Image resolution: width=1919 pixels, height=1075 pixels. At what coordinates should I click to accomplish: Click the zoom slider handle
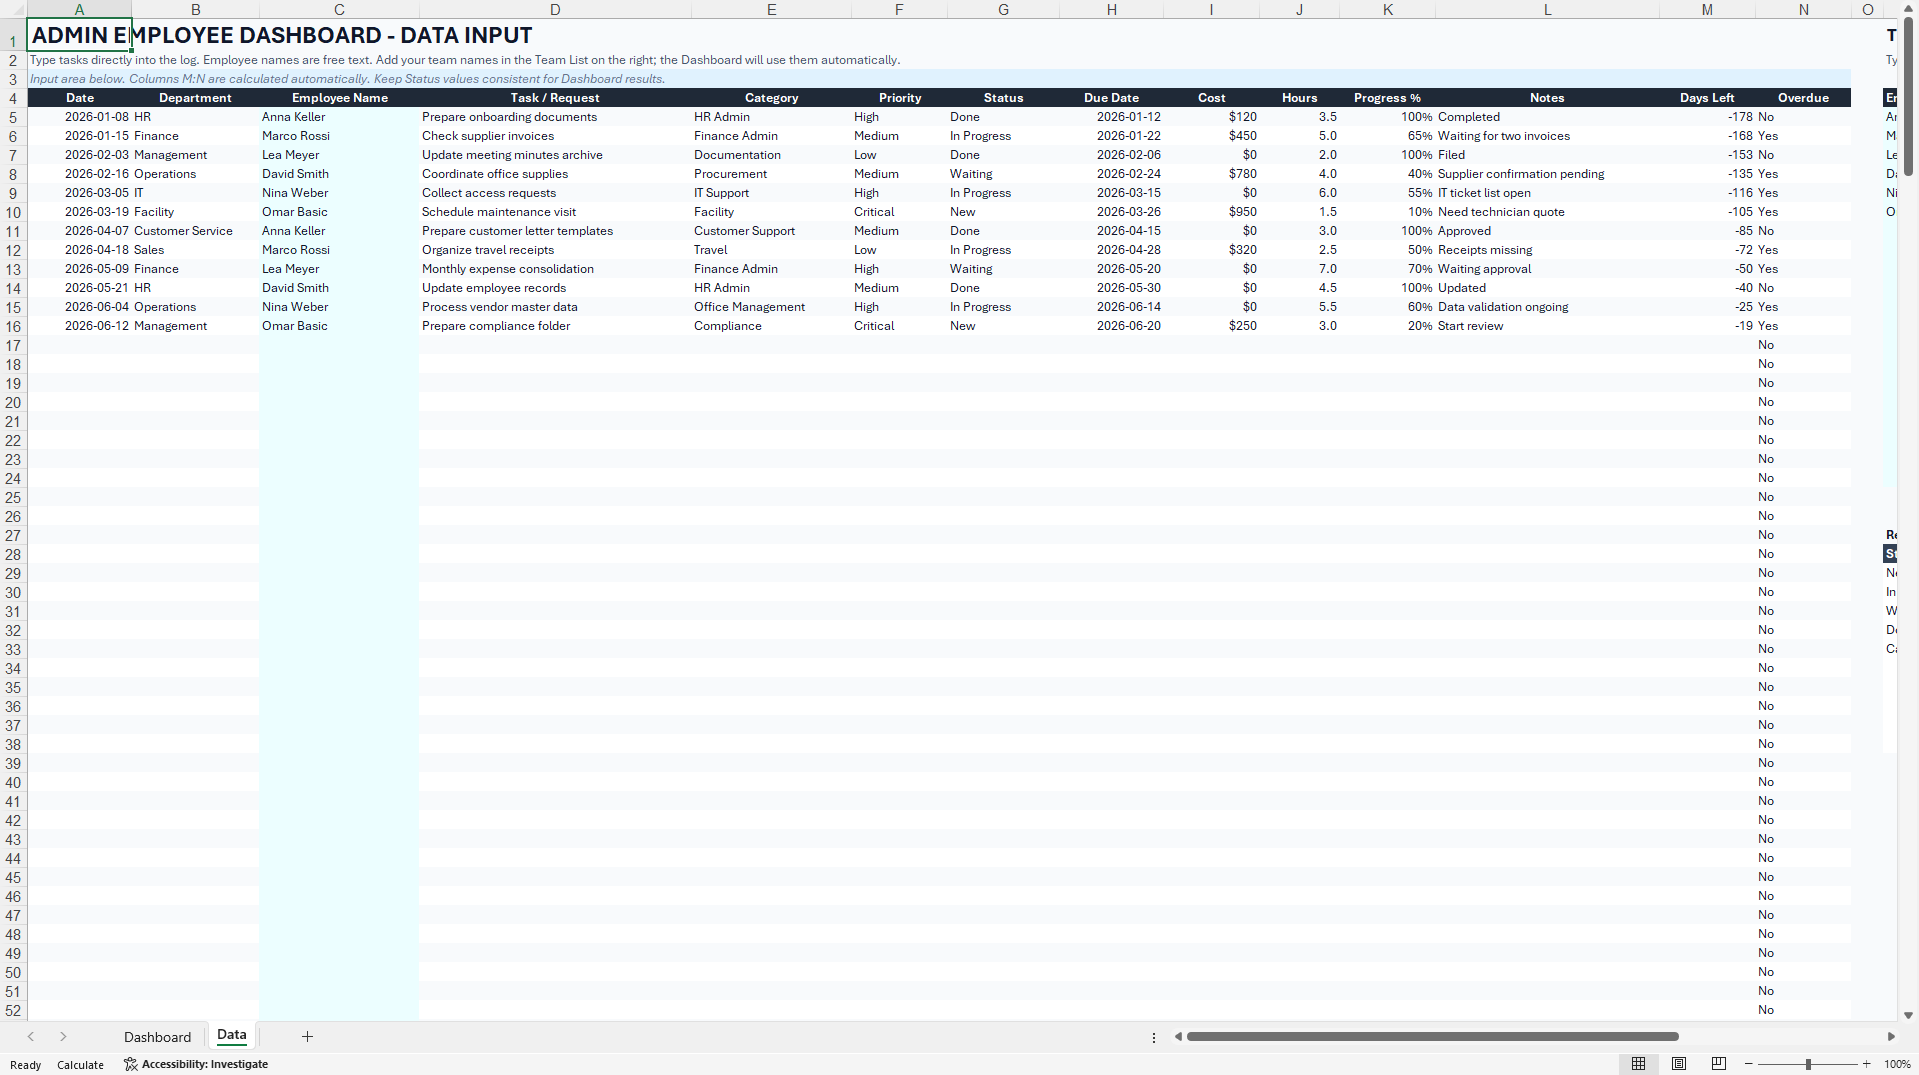pos(1808,1064)
